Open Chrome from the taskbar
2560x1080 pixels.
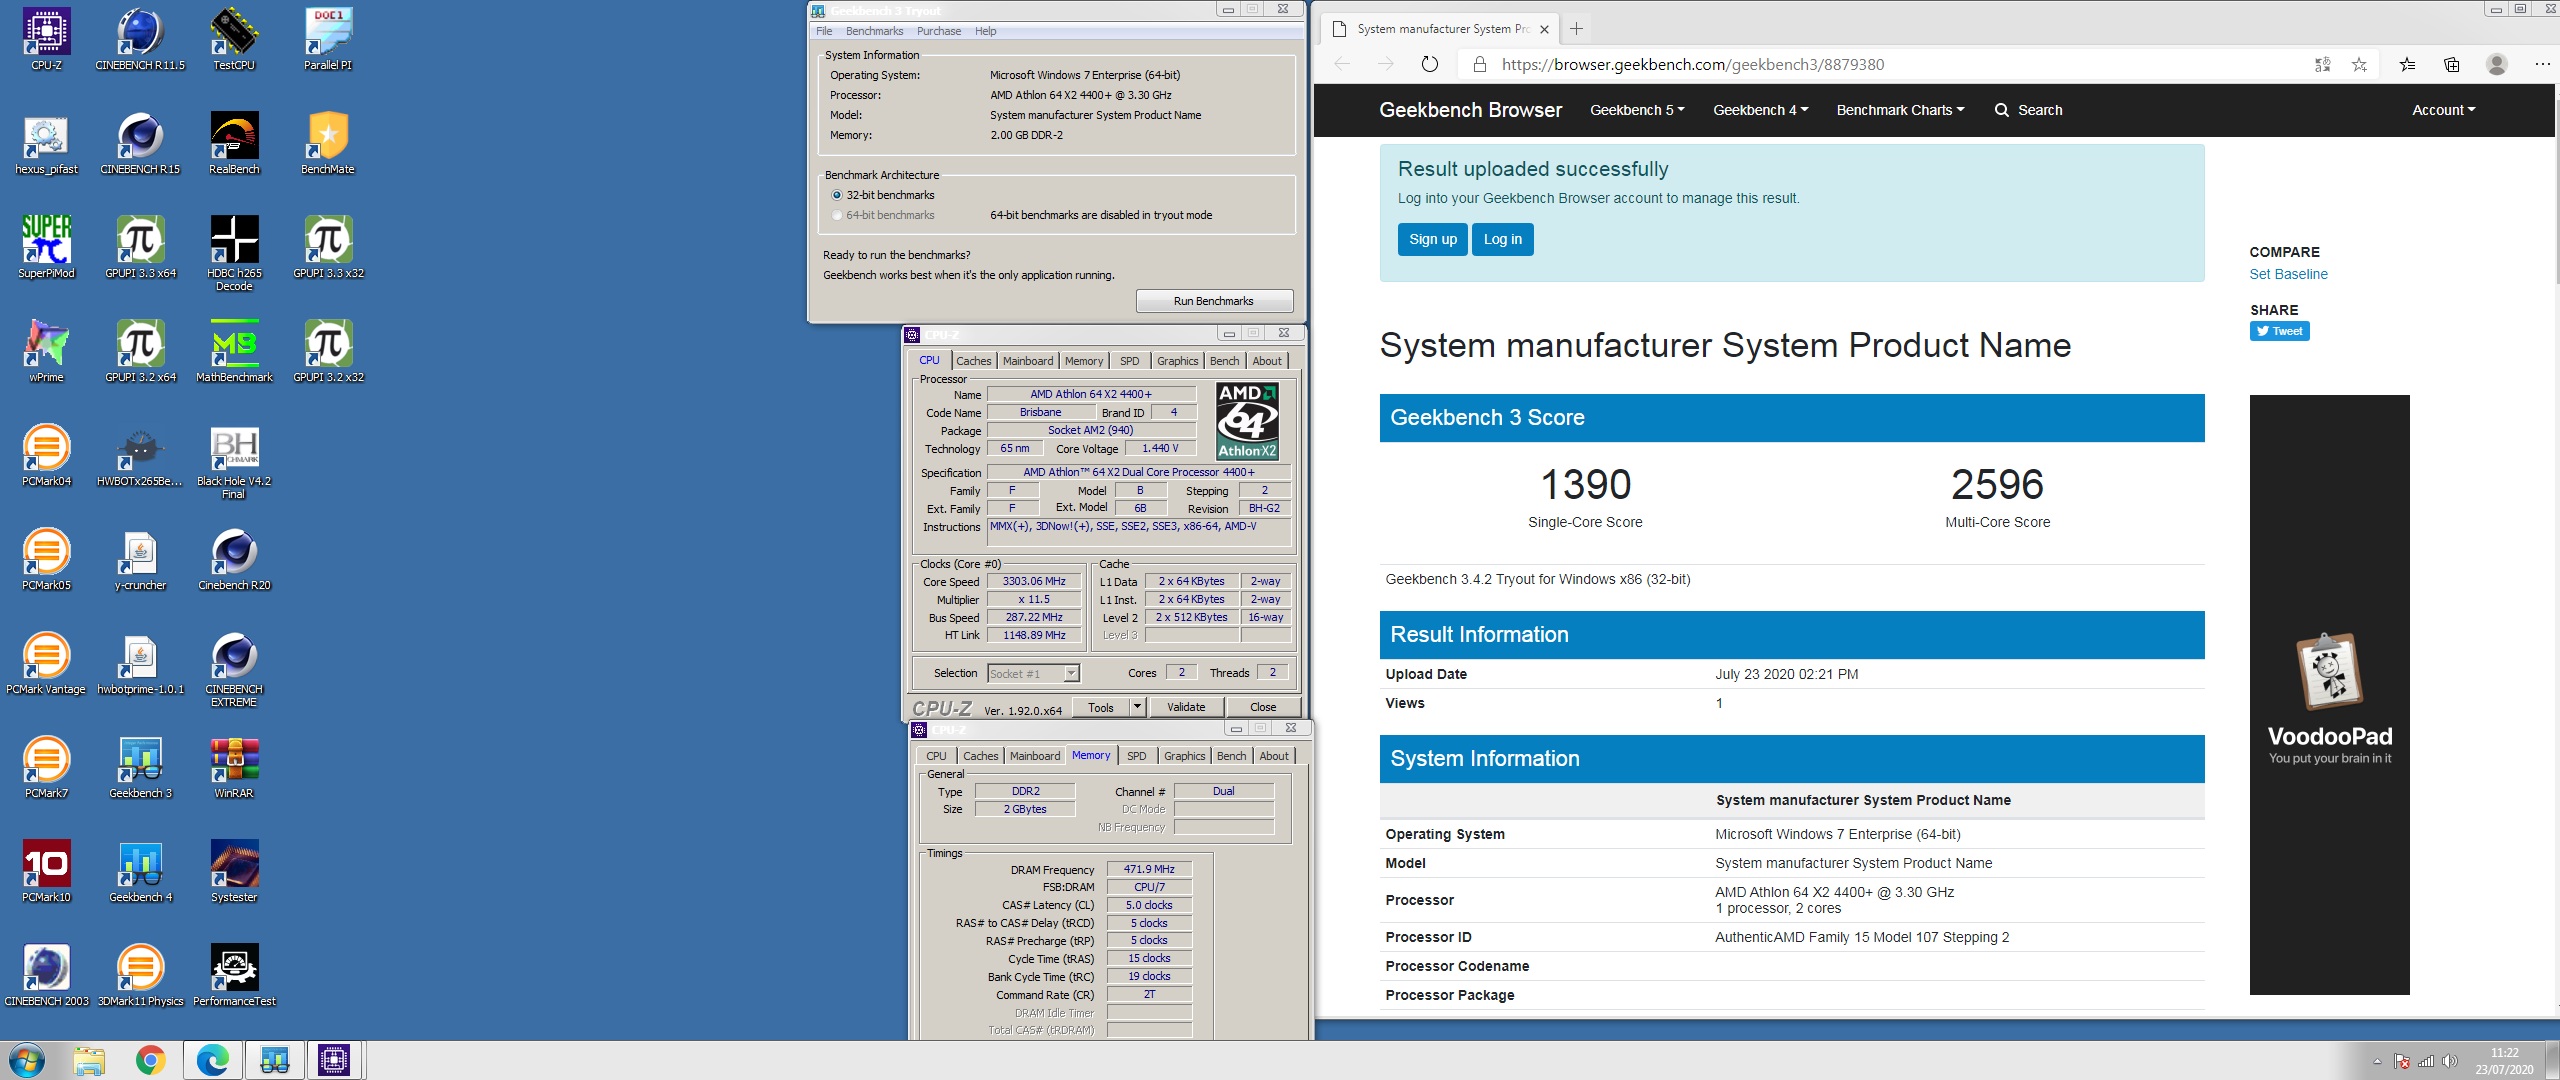[x=150, y=1060]
